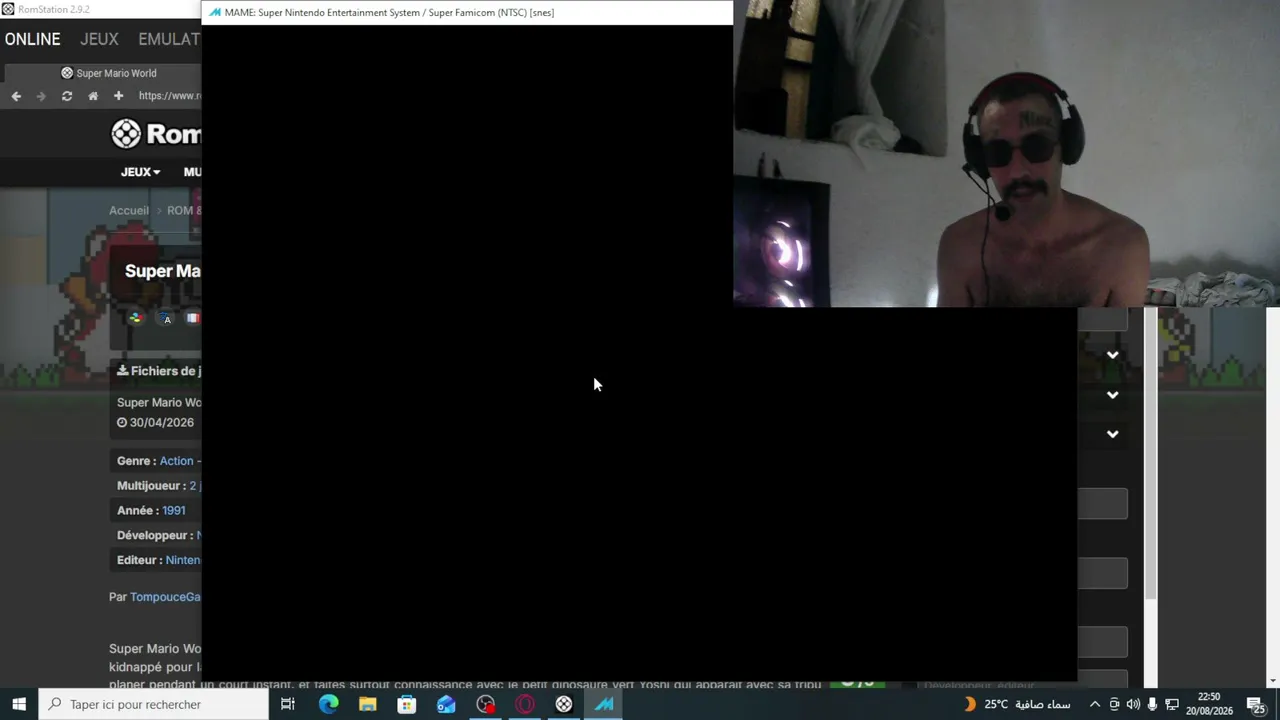Open the weather widget showing 25°C

(x=1016, y=704)
